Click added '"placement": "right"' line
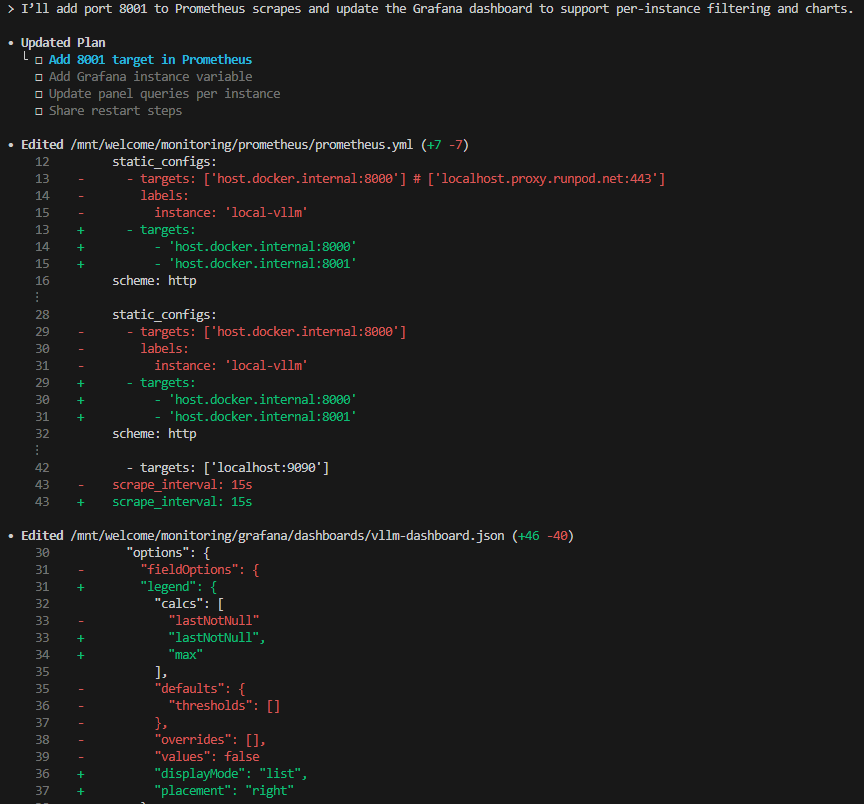The width and height of the screenshot is (864, 804). point(224,791)
